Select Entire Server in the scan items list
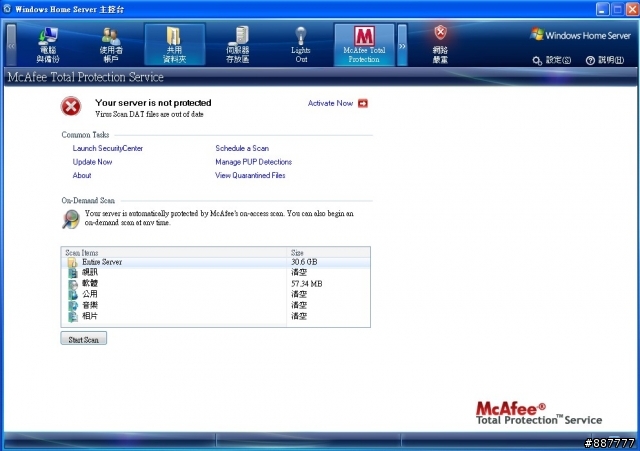 (101, 261)
